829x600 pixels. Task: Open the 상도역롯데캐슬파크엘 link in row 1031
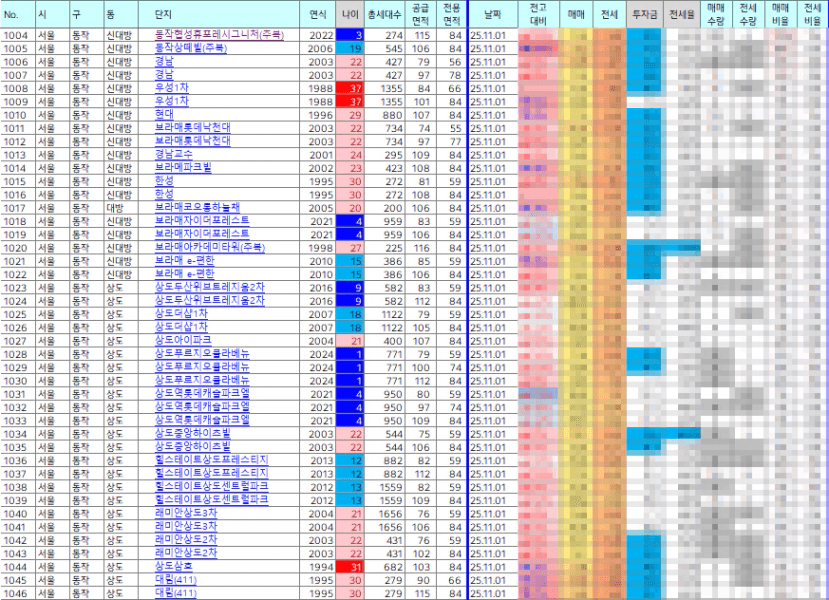202,393
